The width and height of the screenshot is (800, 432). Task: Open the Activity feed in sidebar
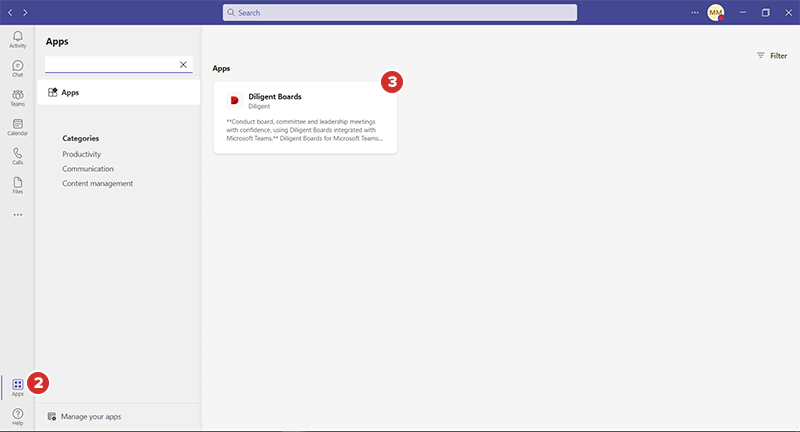click(17, 39)
